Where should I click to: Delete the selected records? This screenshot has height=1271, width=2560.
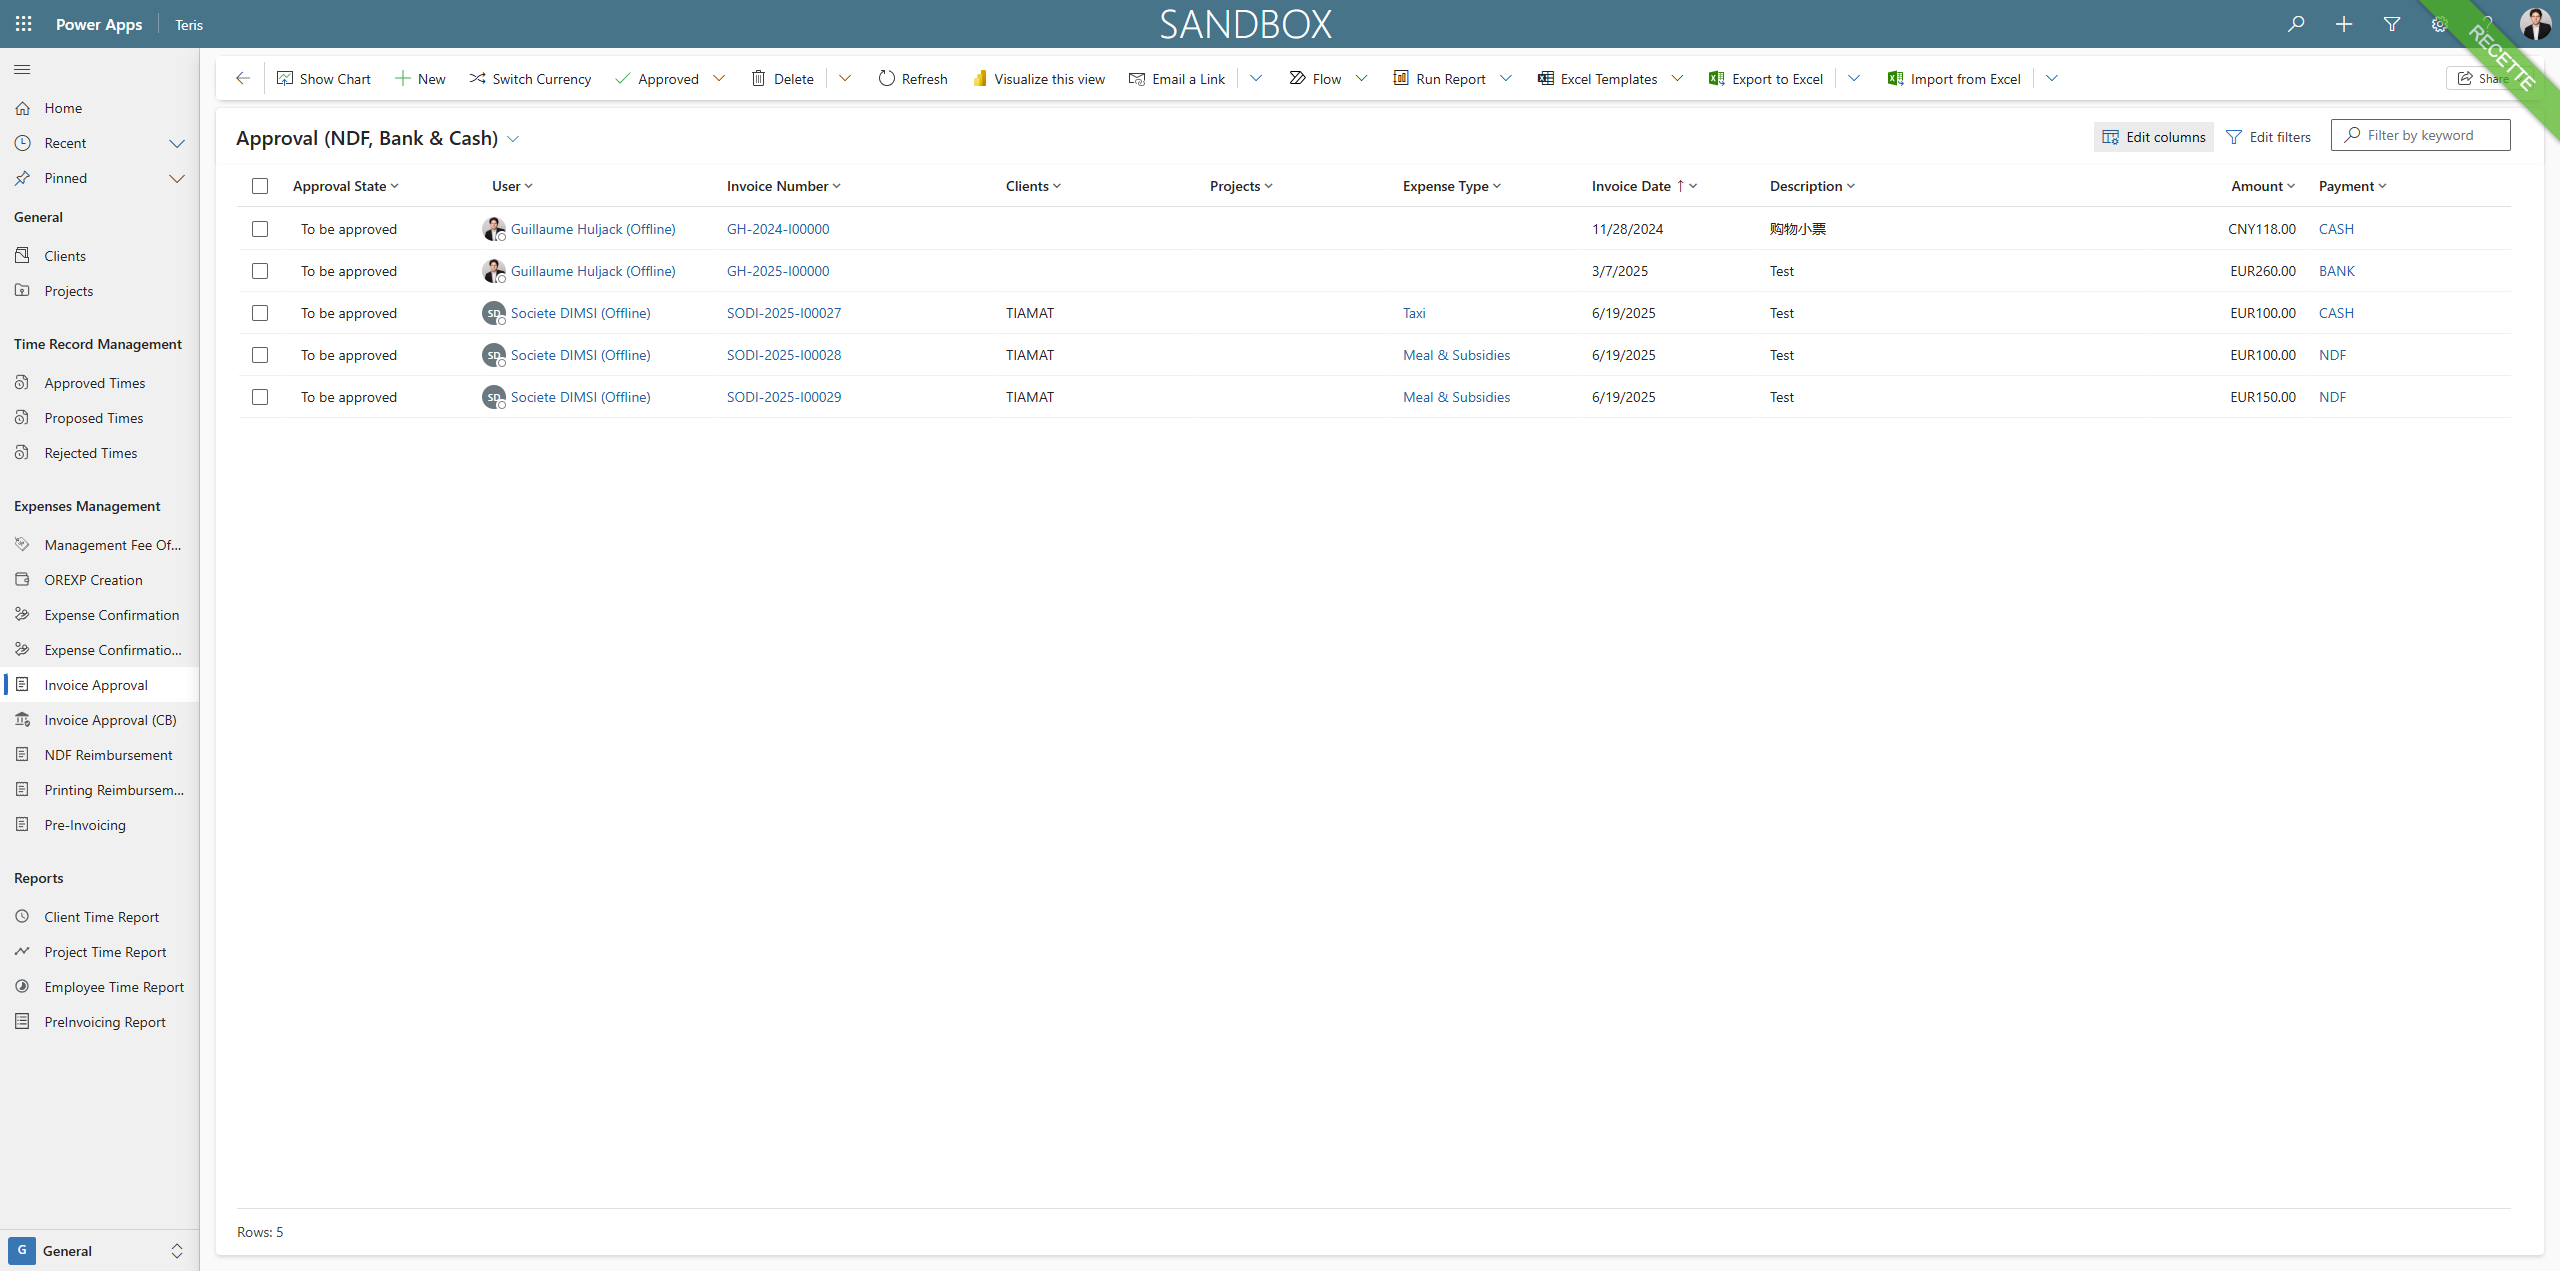[782, 79]
